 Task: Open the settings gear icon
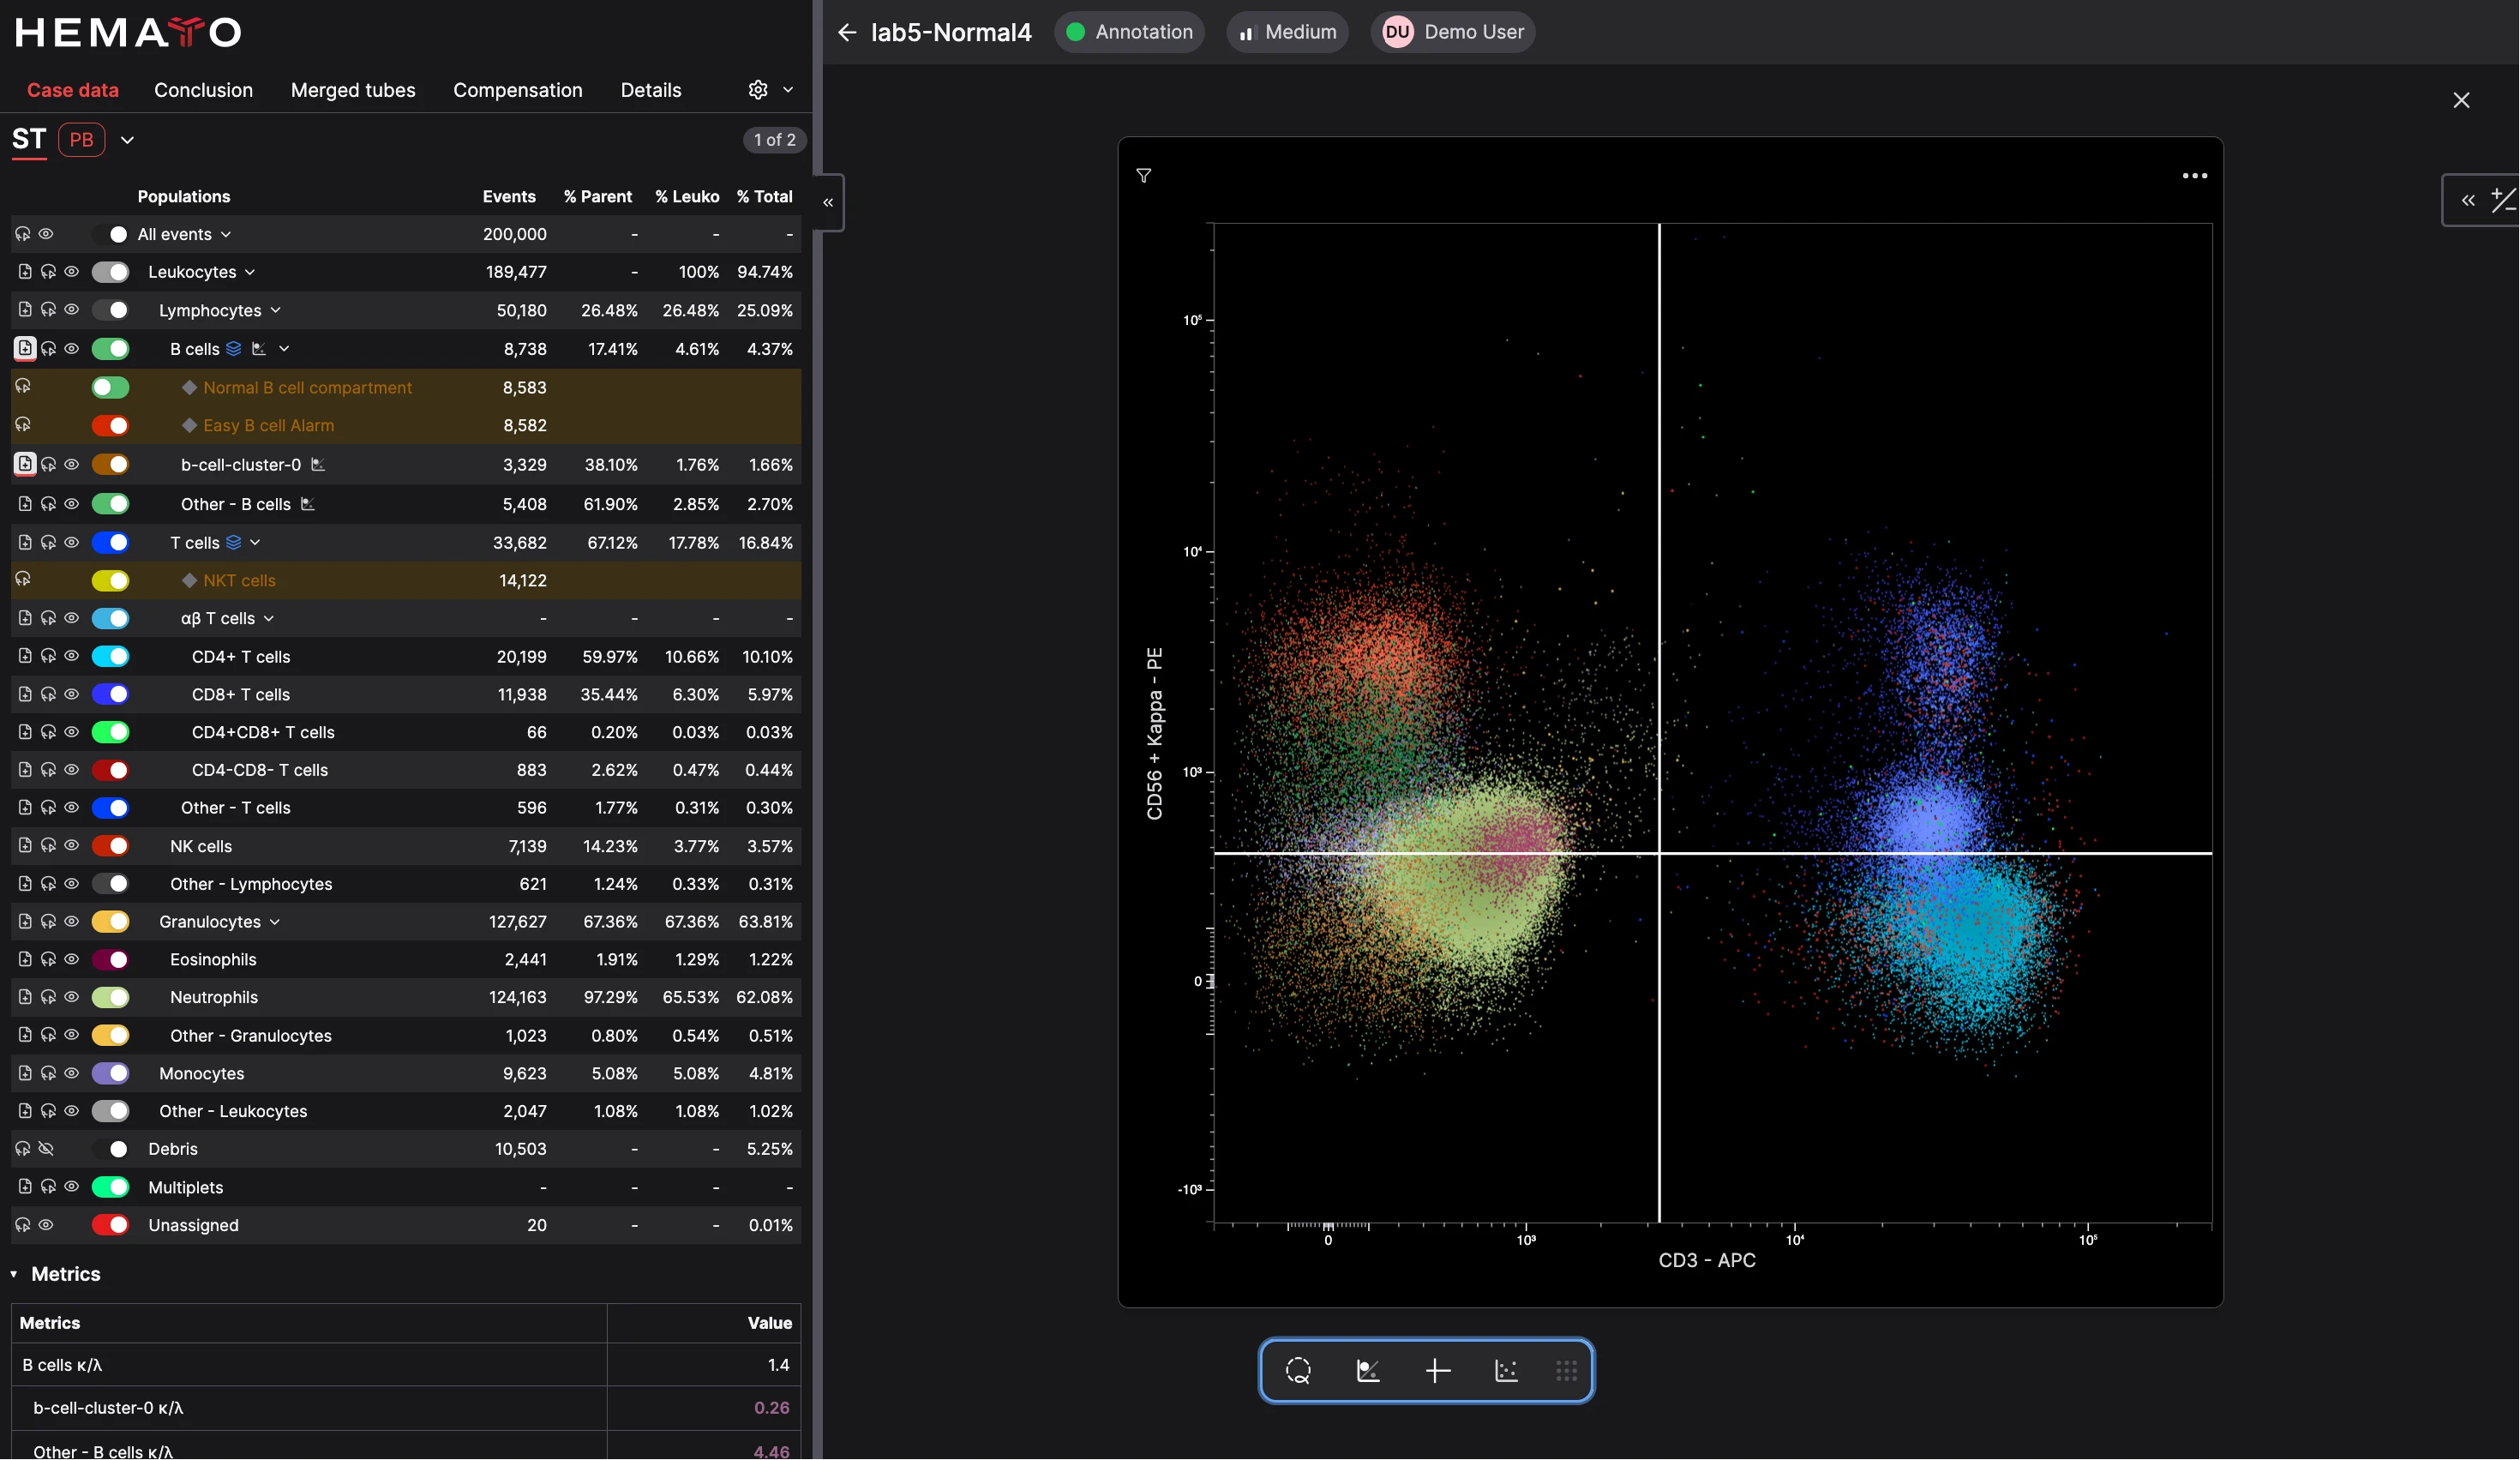point(758,90)
